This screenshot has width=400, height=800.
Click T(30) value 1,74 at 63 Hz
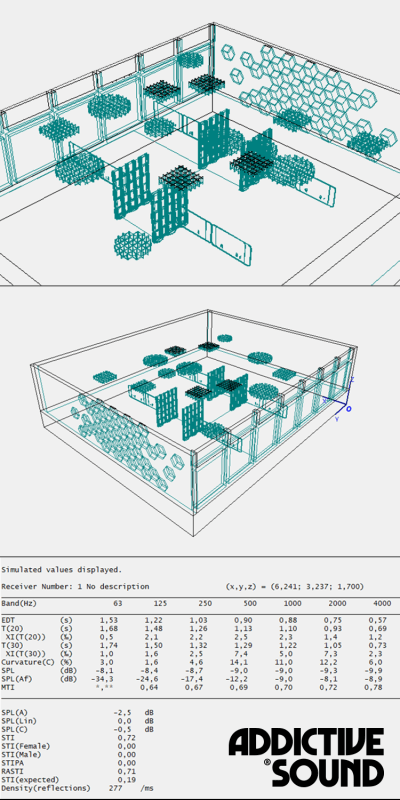point(109,645)
